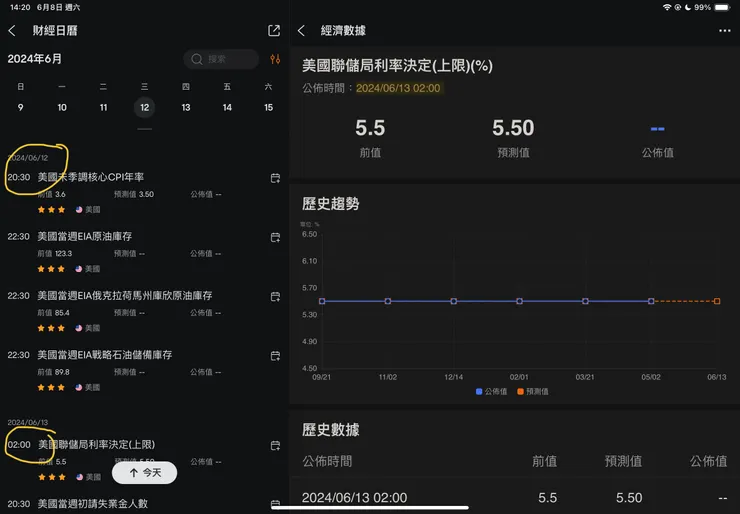Select date 10 in the week strip
The image size is (740, 514).
[62, 108]
